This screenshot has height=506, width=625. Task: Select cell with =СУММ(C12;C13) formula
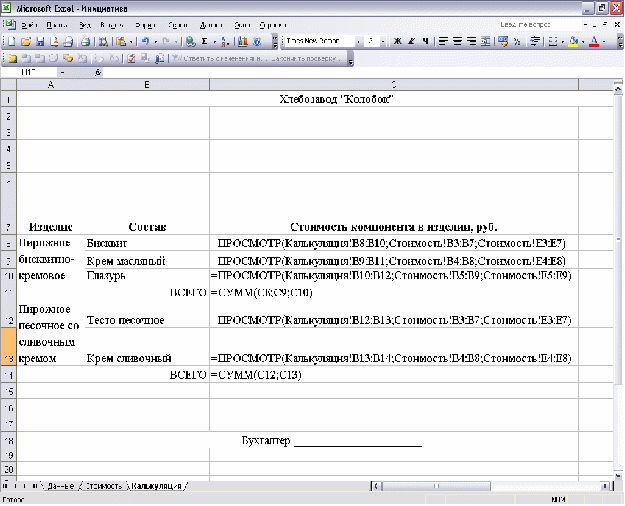coord(394,375)
